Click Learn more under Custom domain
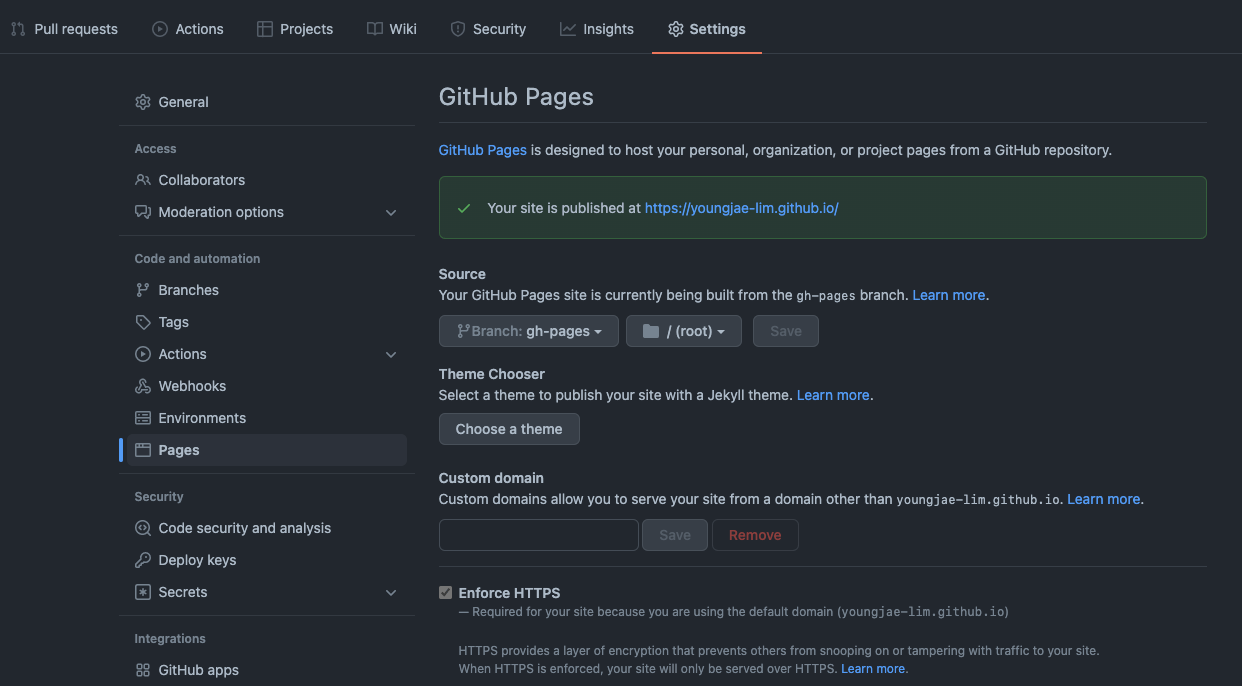1242x686 pixels. [1104, 499]
